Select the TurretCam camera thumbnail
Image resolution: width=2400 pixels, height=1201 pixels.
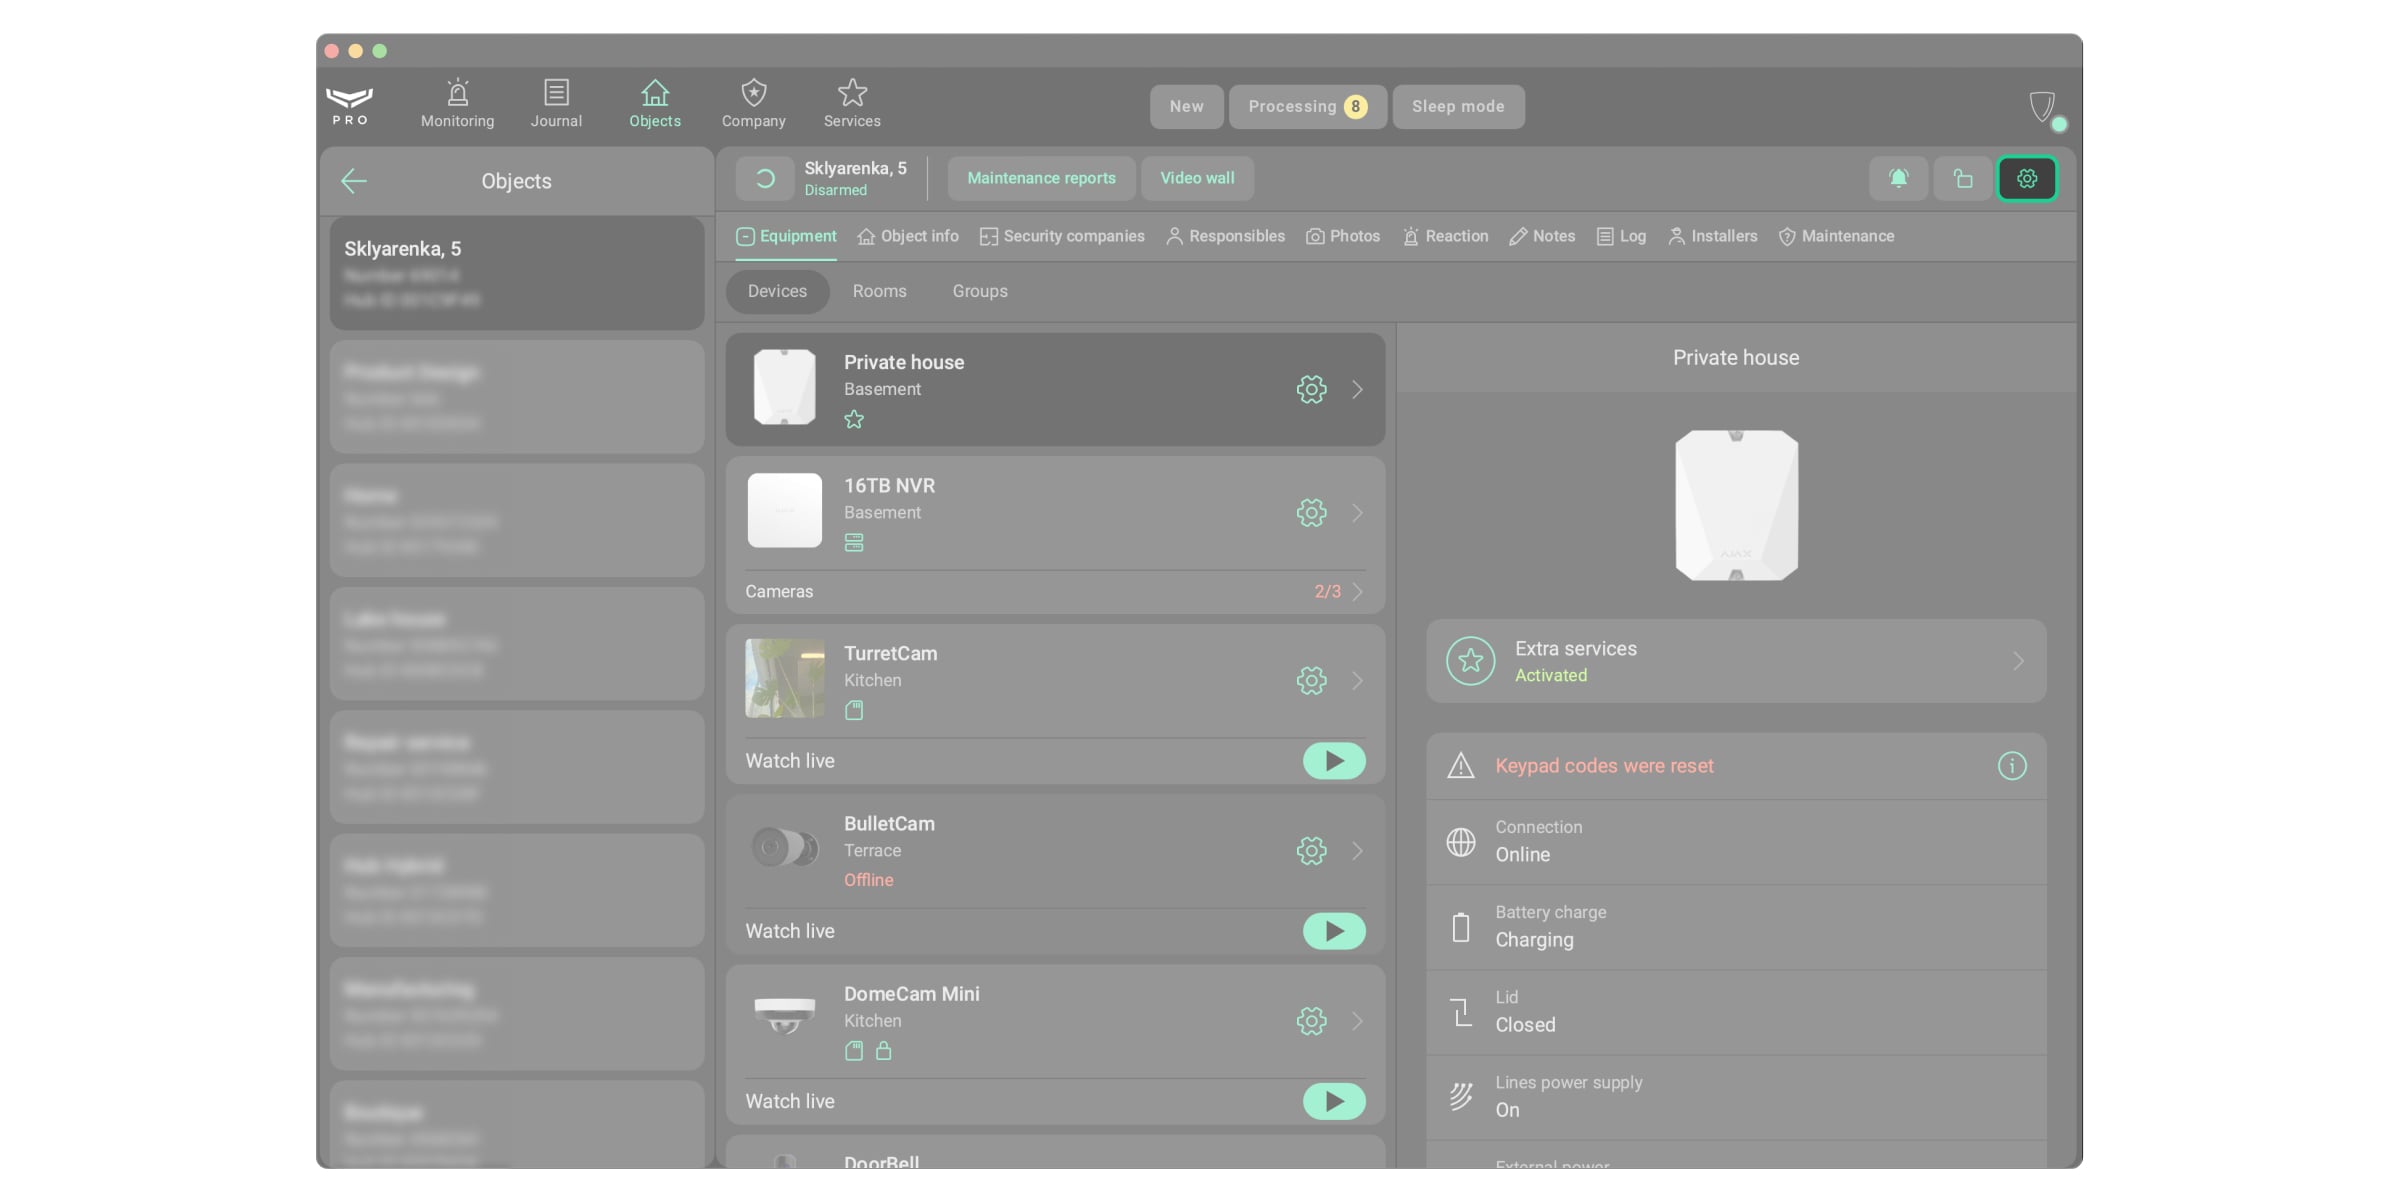pos(785,679)
